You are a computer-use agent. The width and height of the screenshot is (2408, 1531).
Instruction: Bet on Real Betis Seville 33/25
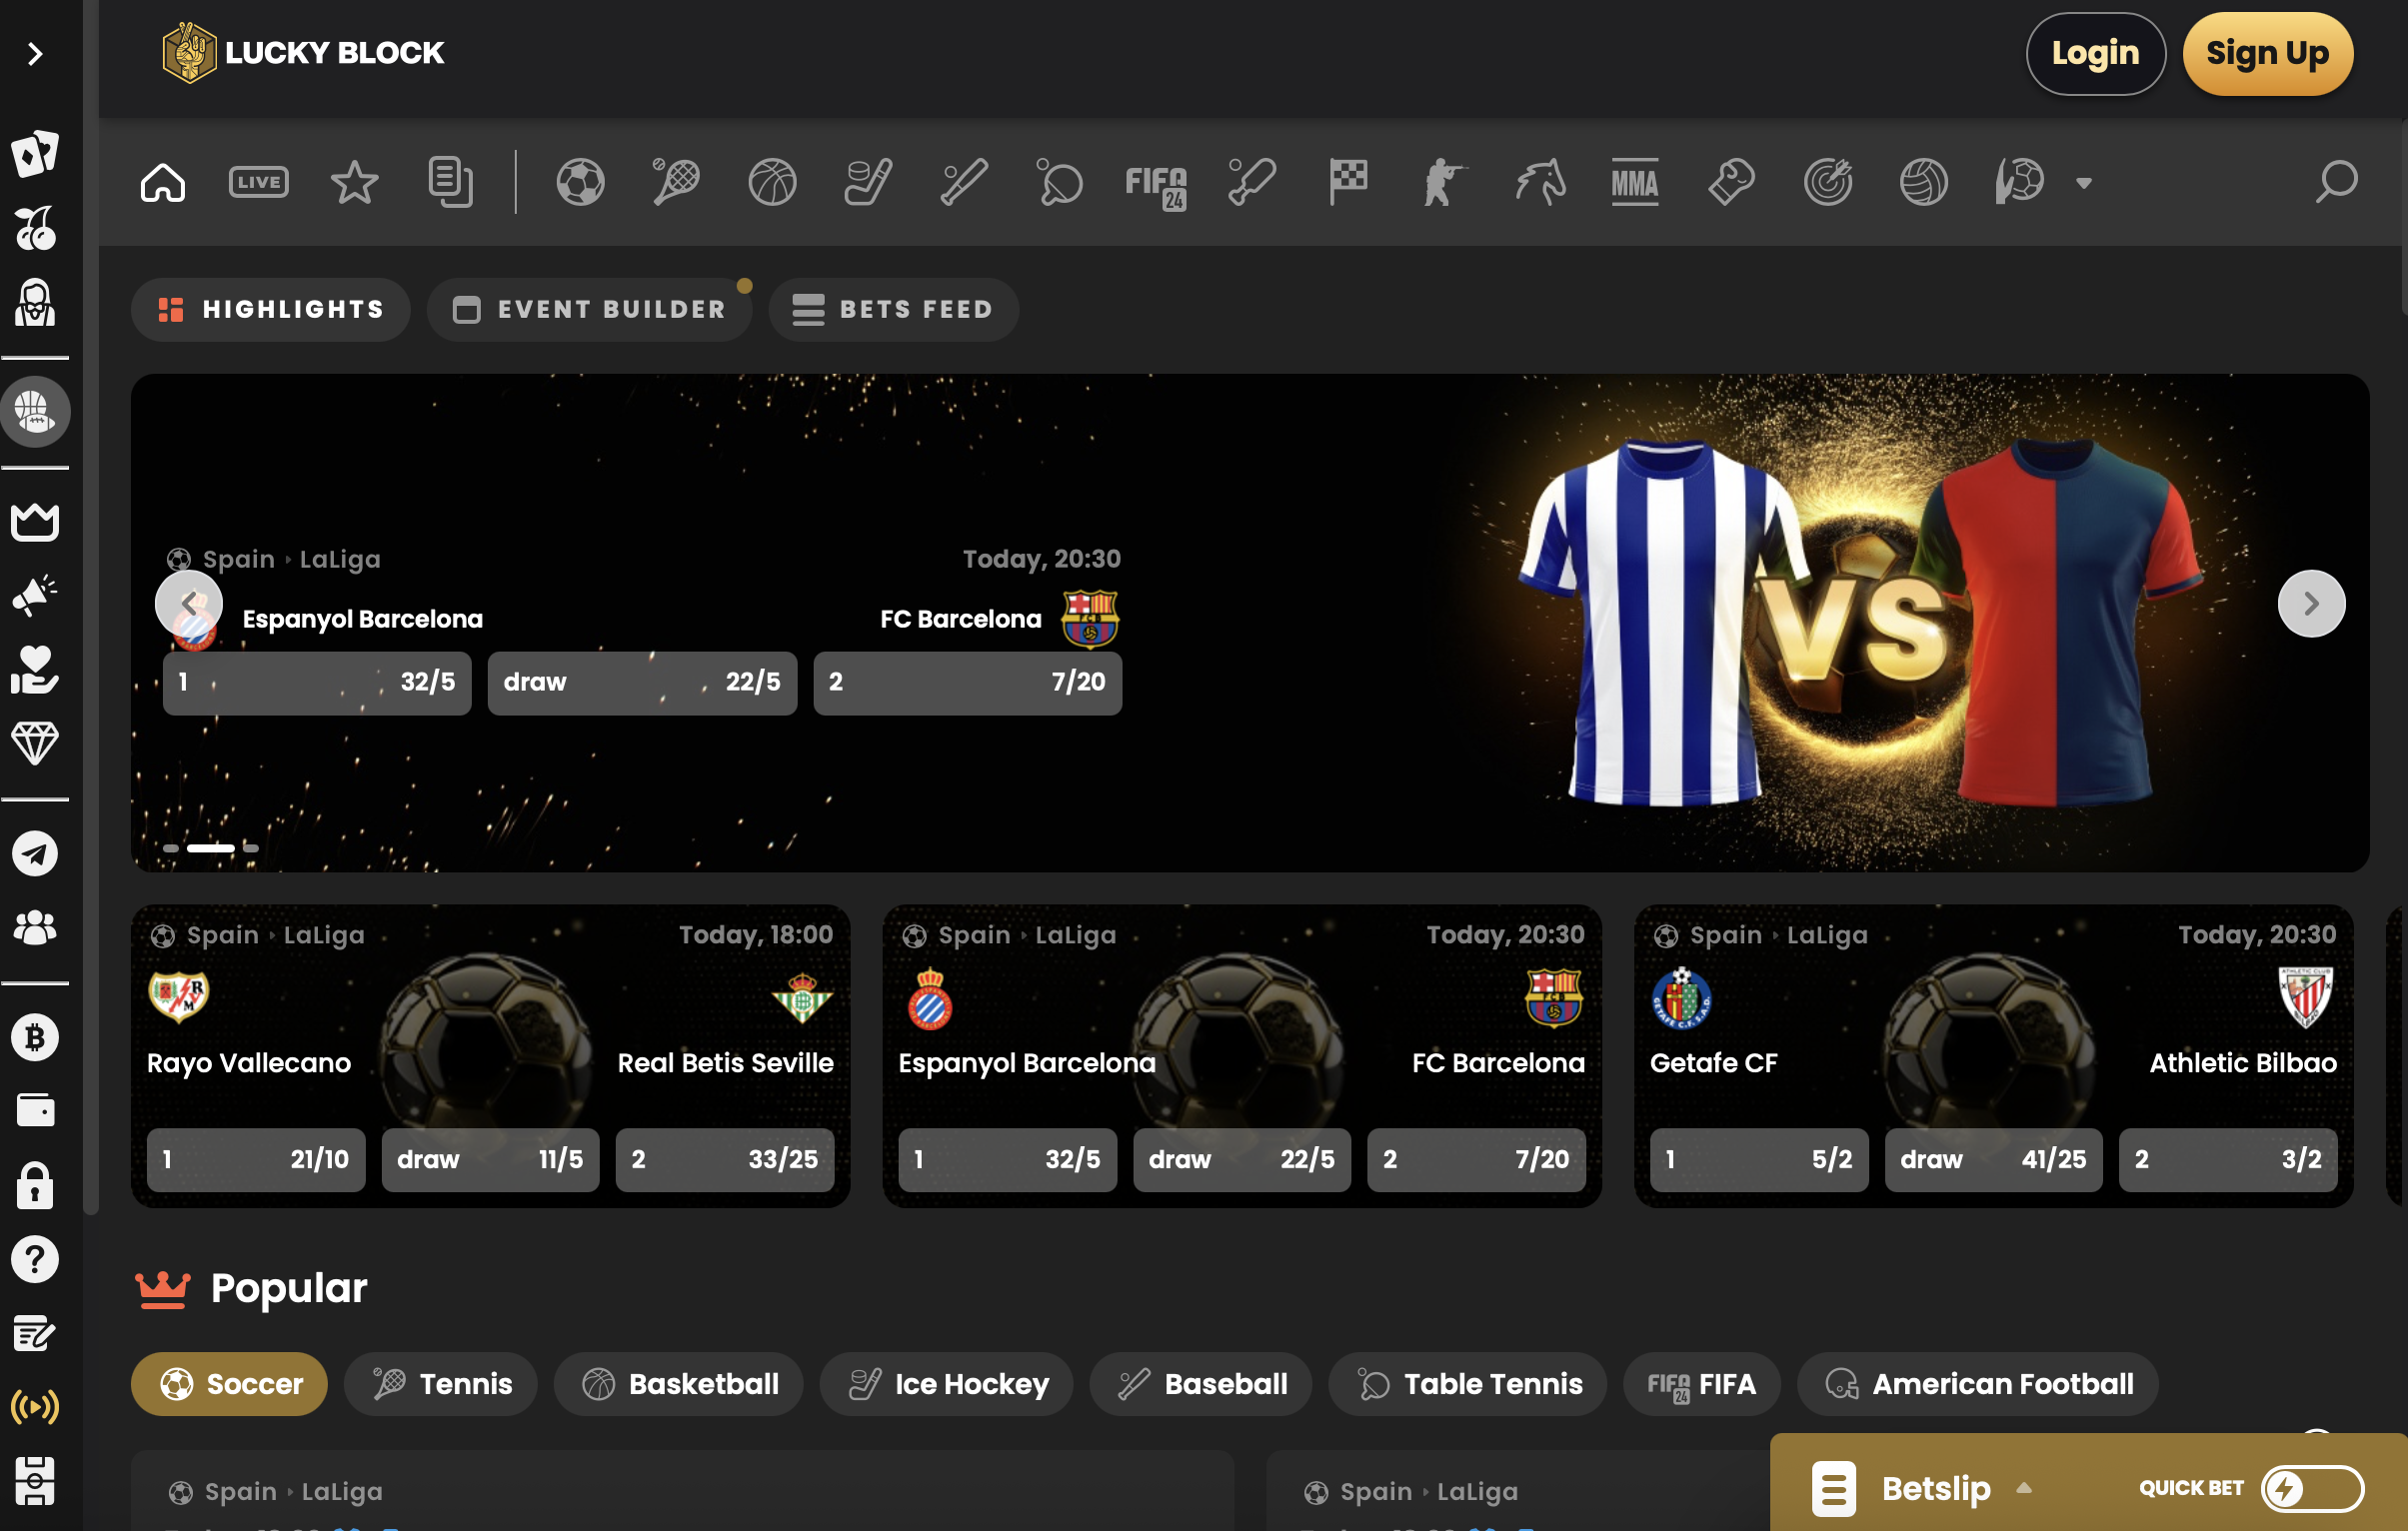pyautogui.click(x=725, y=1160)
